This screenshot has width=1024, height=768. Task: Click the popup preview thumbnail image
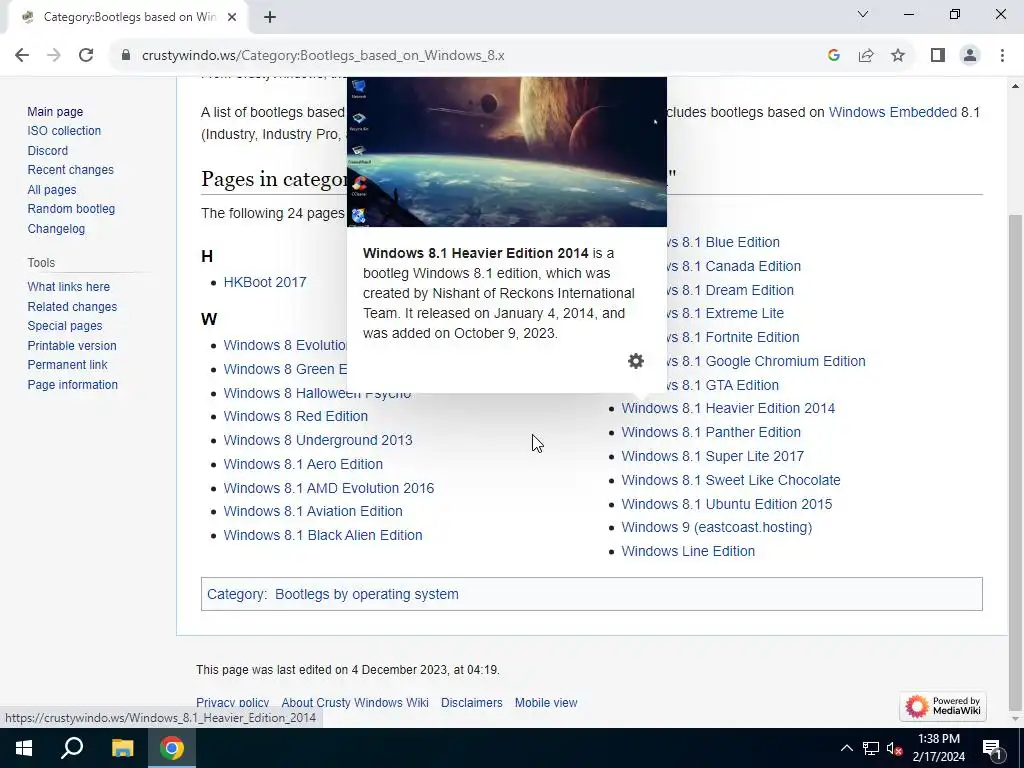(x=507, y=152)
